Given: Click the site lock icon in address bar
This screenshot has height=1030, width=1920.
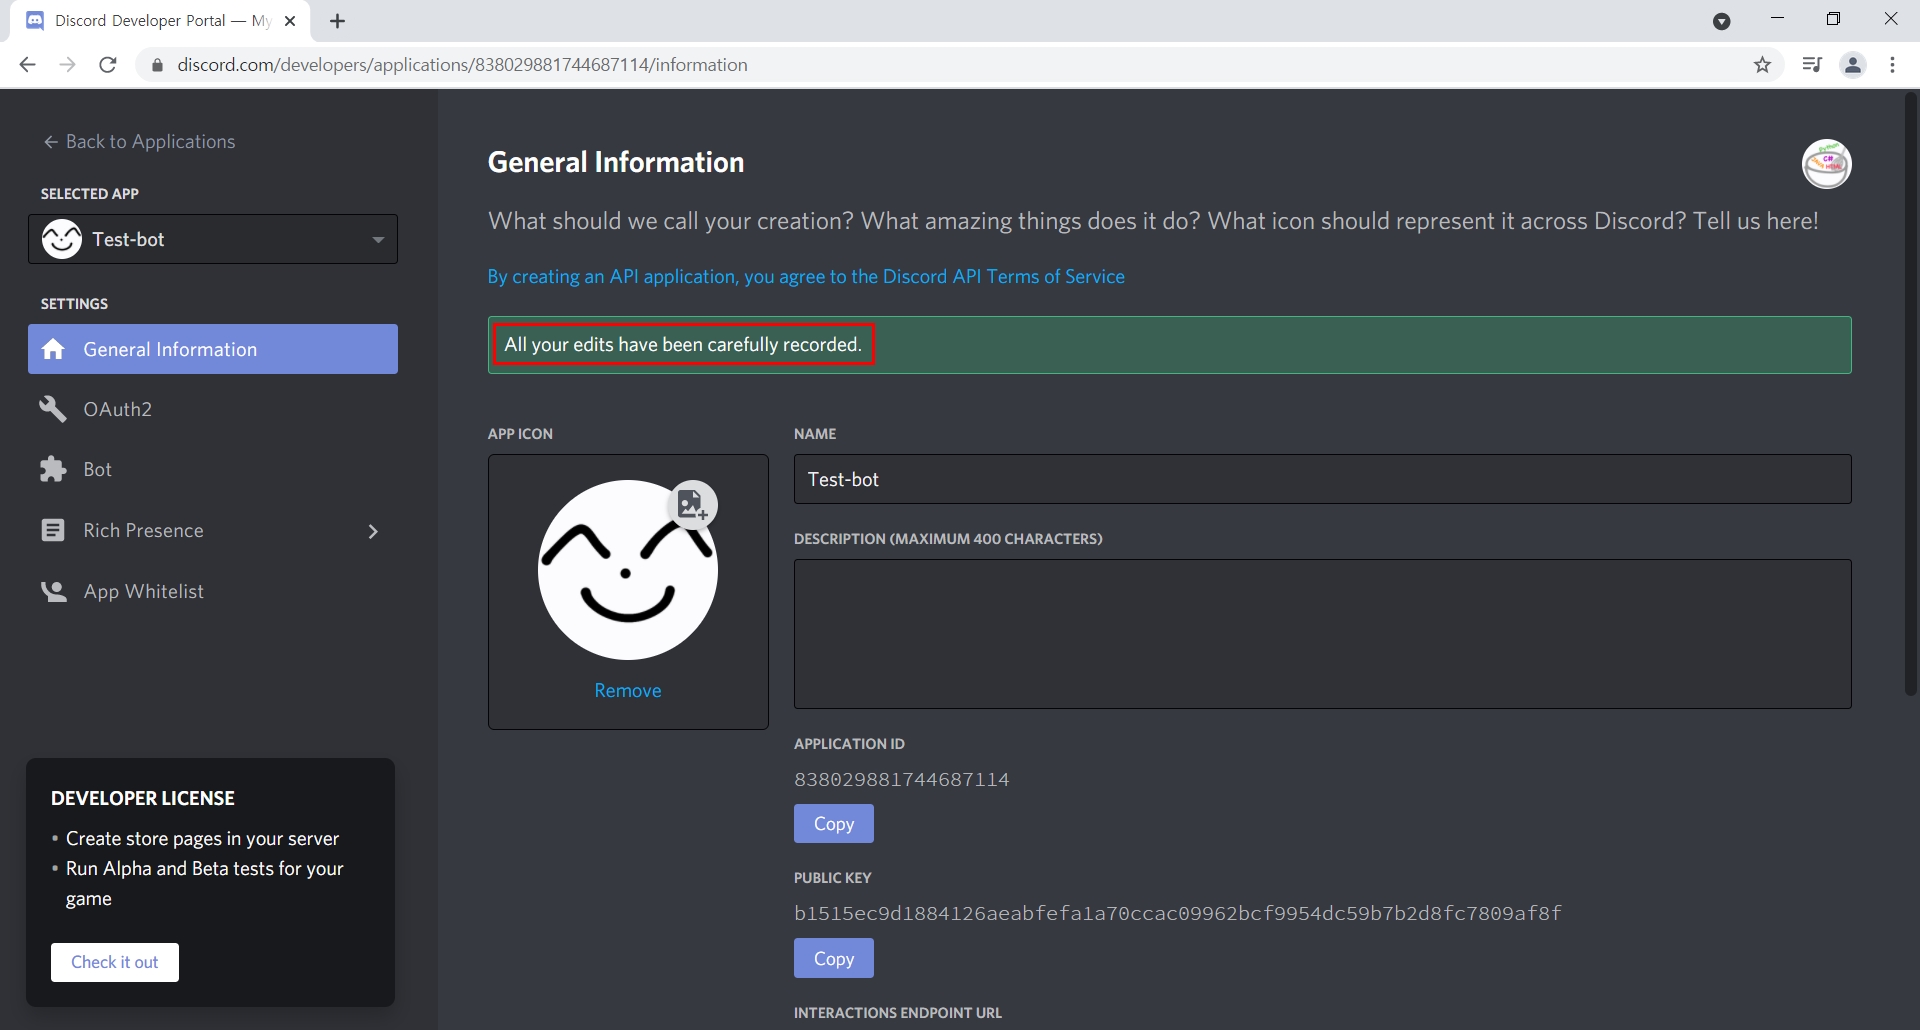Looking at the screenshot, I should [157, 65].
